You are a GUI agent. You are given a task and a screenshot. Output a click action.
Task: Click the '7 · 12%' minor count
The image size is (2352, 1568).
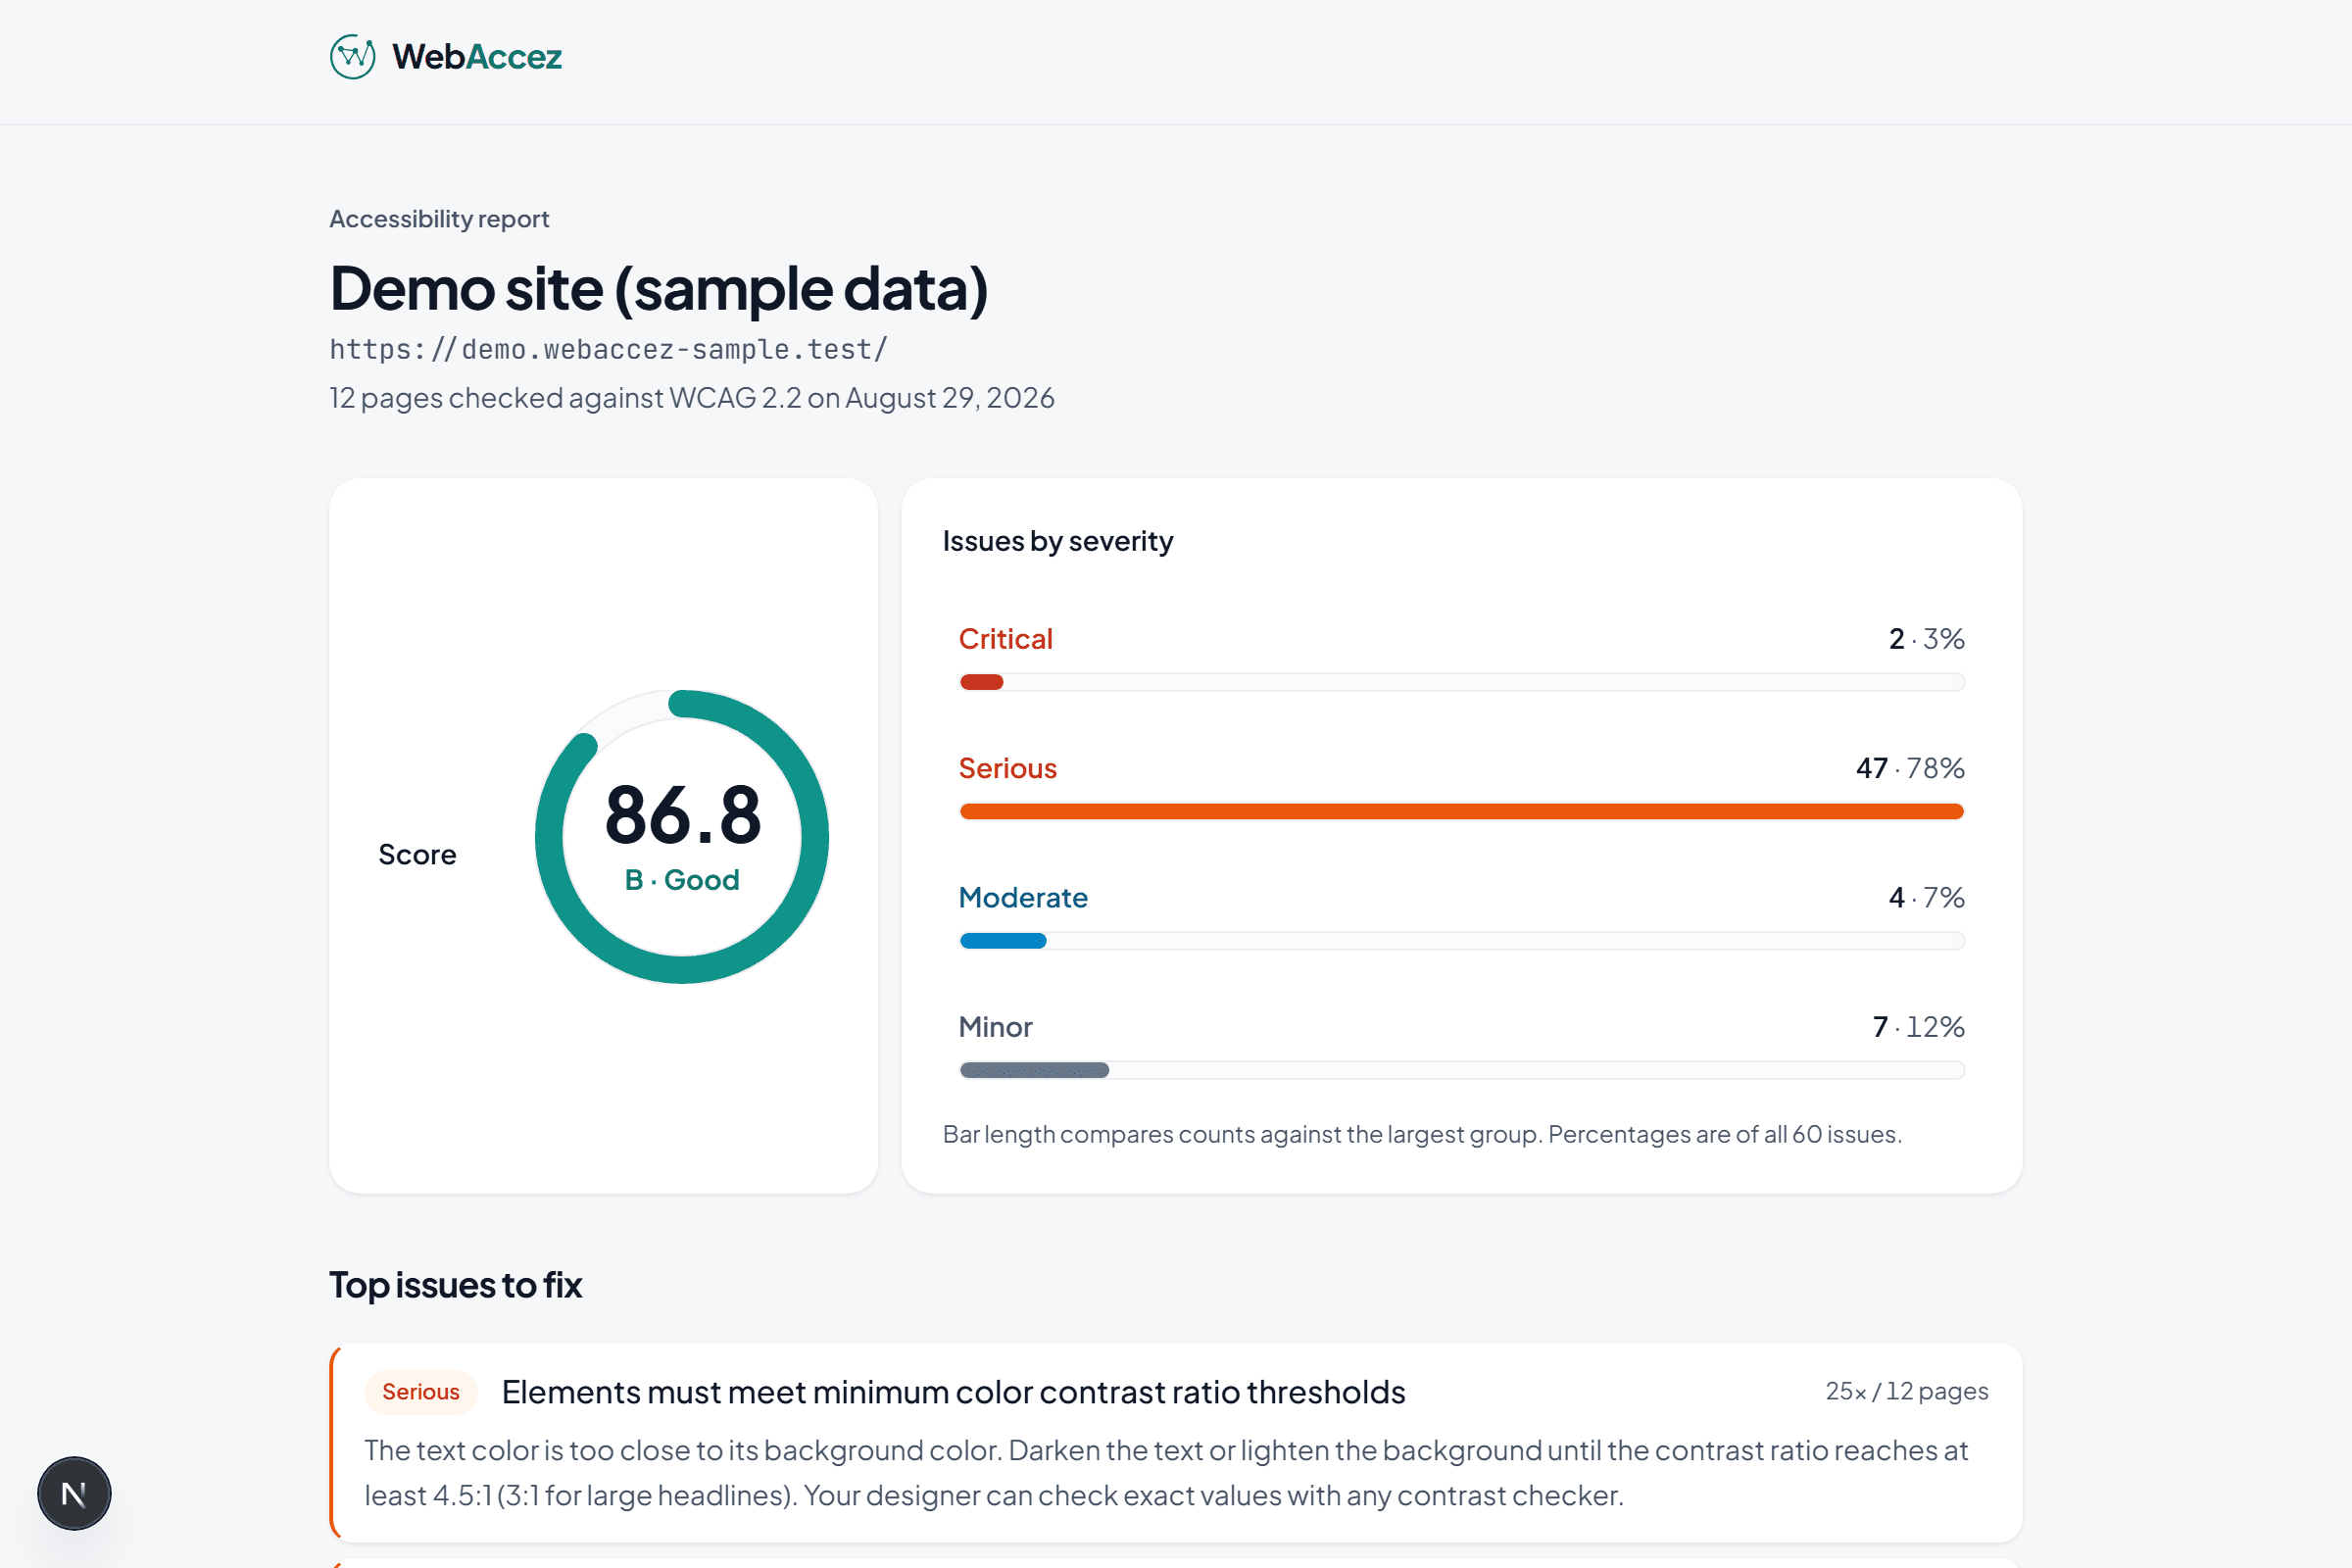pos(1918,1027)
